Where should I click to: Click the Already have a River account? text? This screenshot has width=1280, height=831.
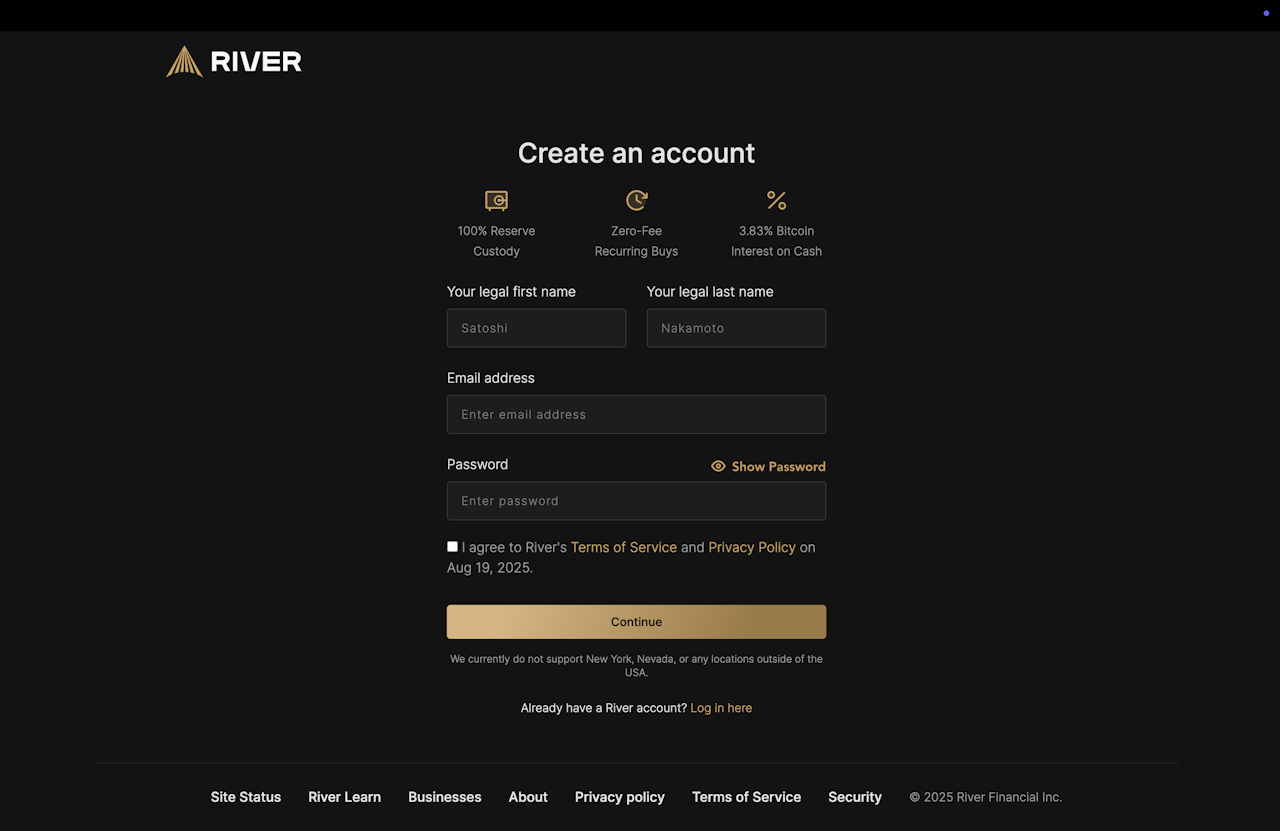click(x=604, y=708)
